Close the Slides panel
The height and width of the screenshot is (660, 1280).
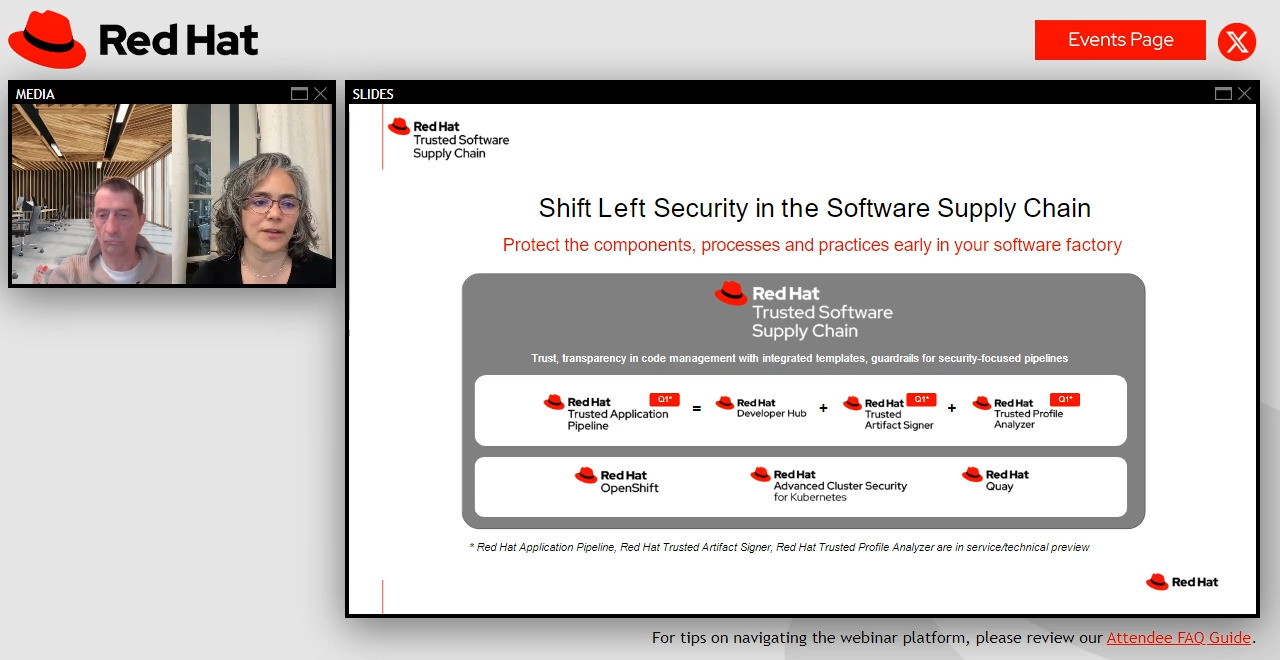(1244, 94)
